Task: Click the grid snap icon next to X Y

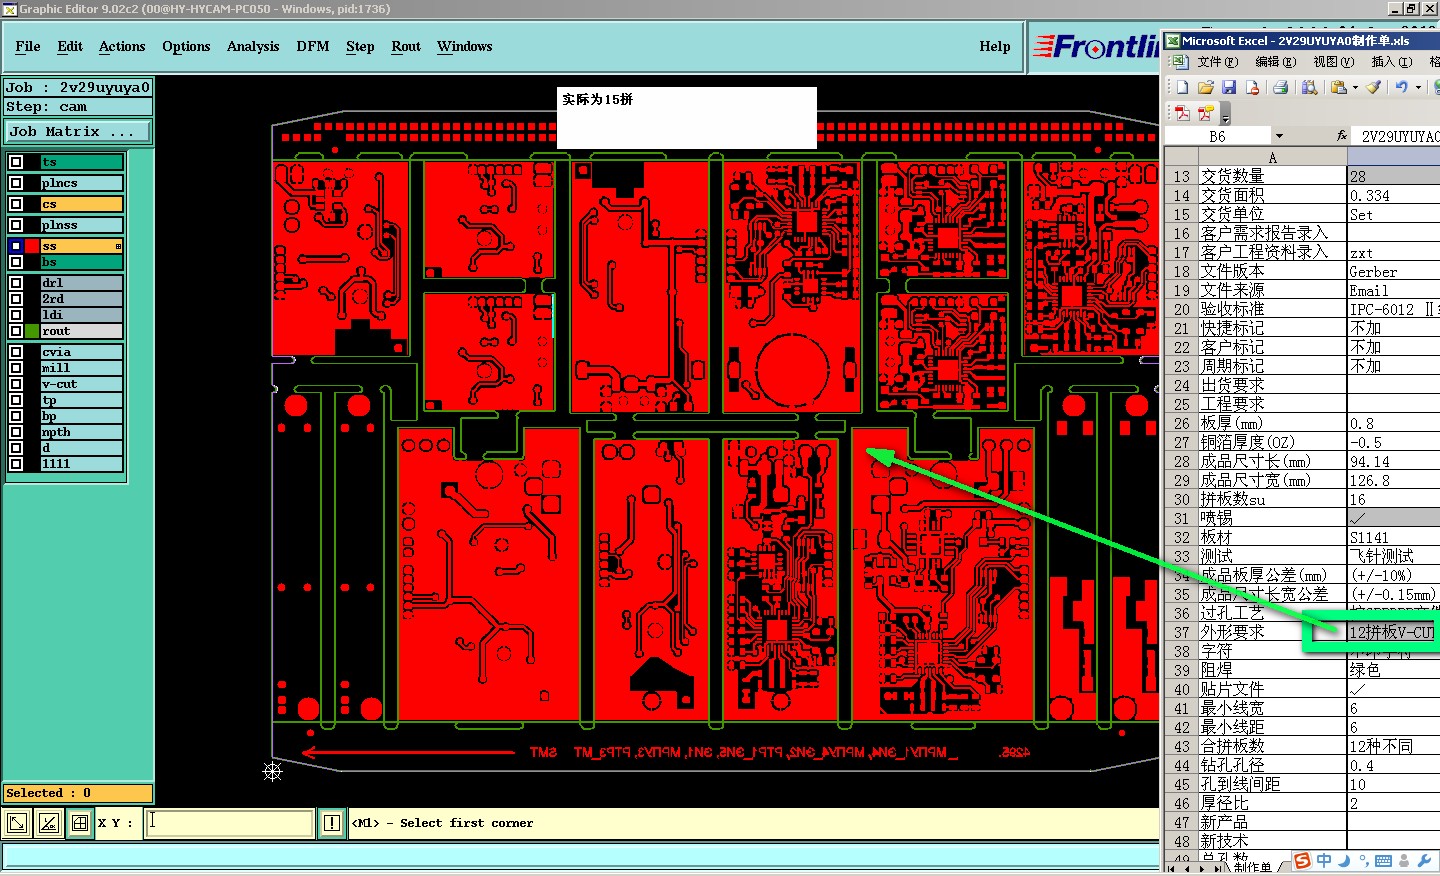Action: pyautogui.click(x=80, y=823)
